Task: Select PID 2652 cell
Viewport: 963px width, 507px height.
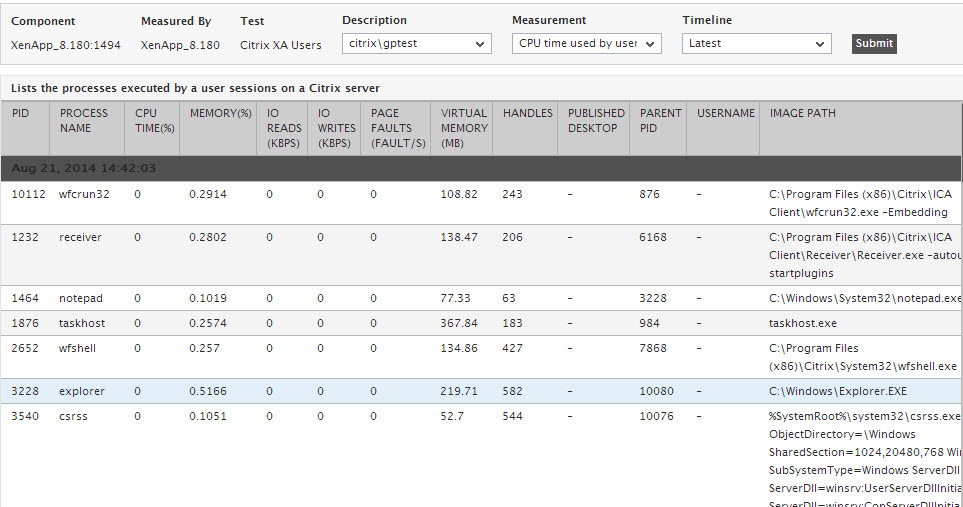Action: tap(25, 348)
